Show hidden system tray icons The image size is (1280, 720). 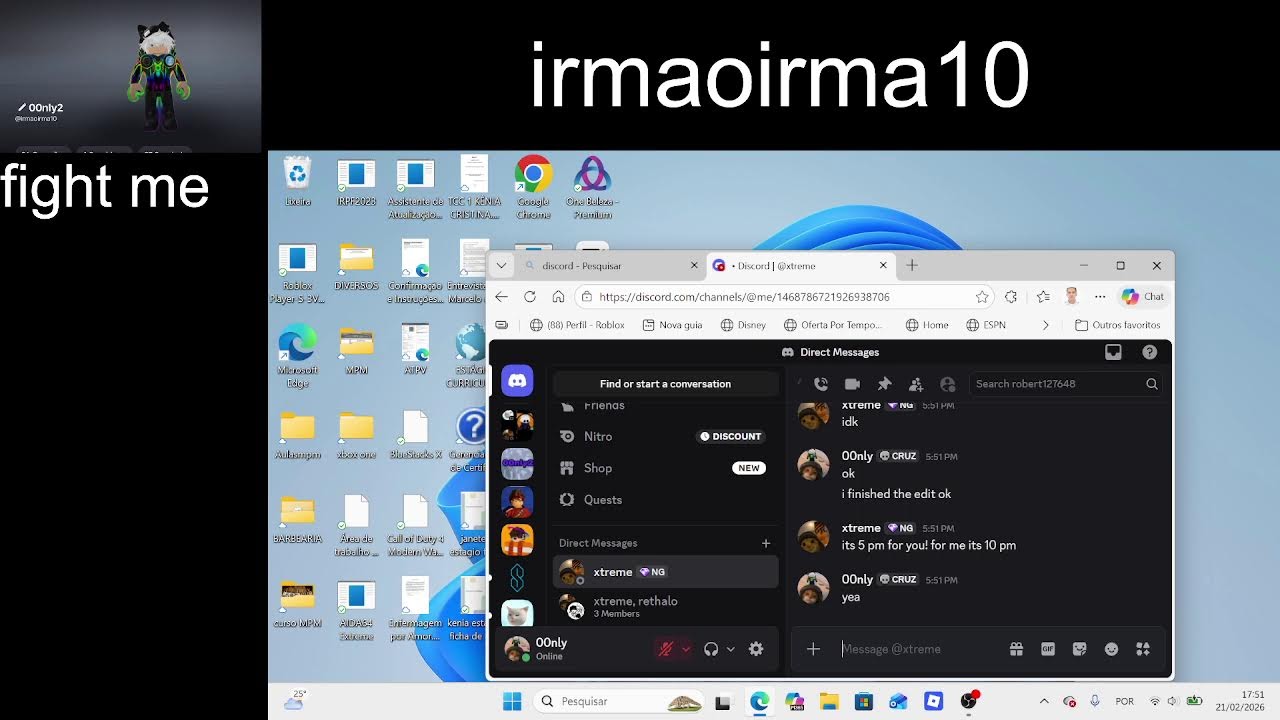(1044, 701)
